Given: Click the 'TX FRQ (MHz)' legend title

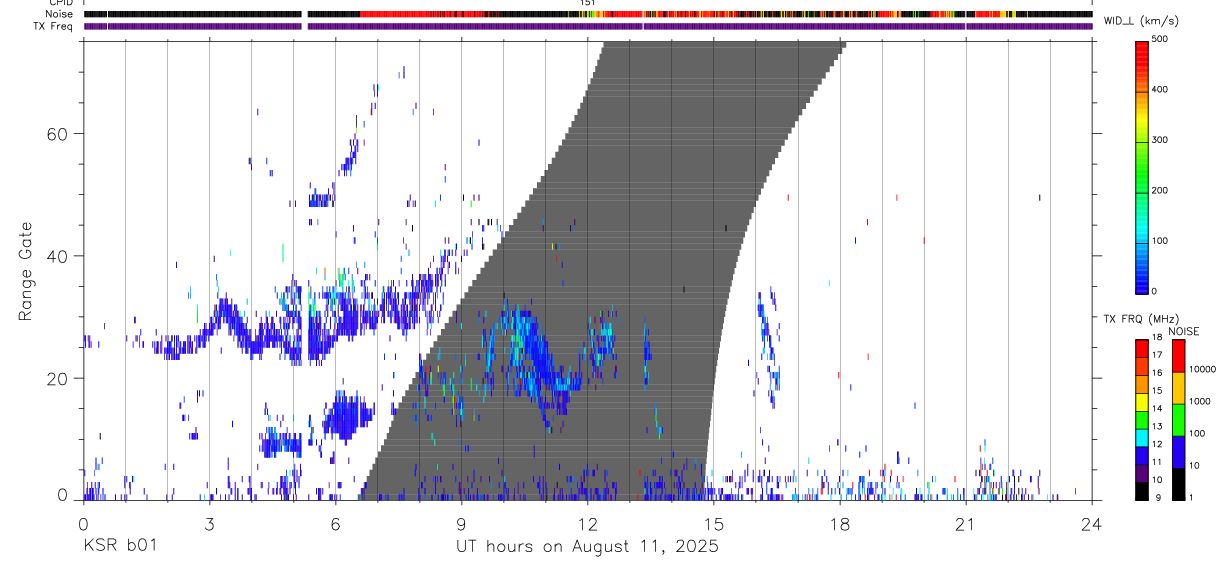Looking at the screenshot, I should tap(1140, 320).
